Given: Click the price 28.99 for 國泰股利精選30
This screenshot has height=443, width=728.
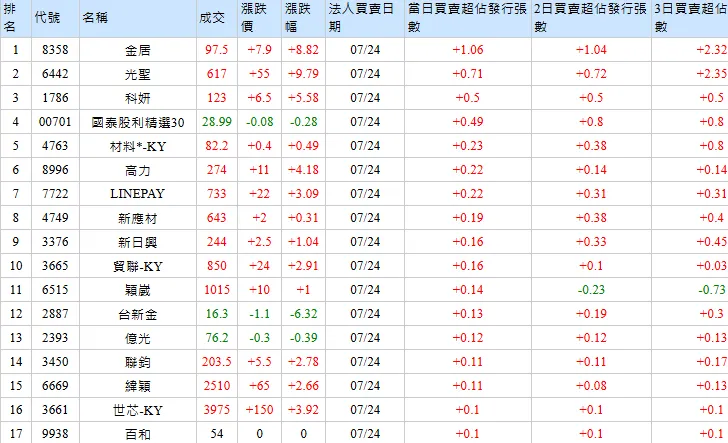Looking at the screenshot, I should (217, 122).
